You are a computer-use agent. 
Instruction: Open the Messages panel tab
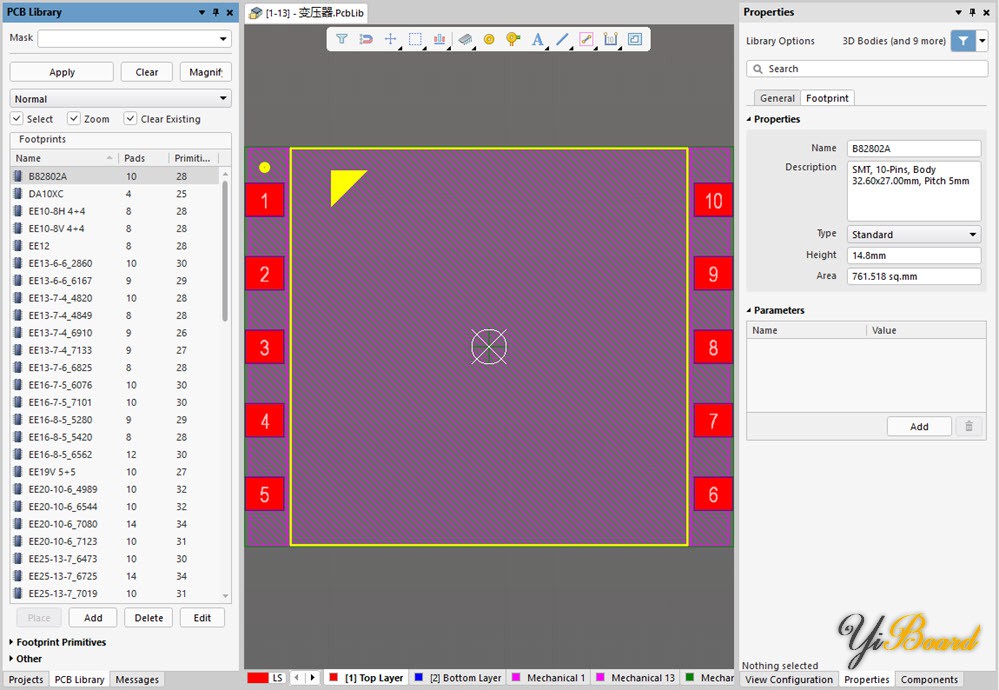(137, 680)
